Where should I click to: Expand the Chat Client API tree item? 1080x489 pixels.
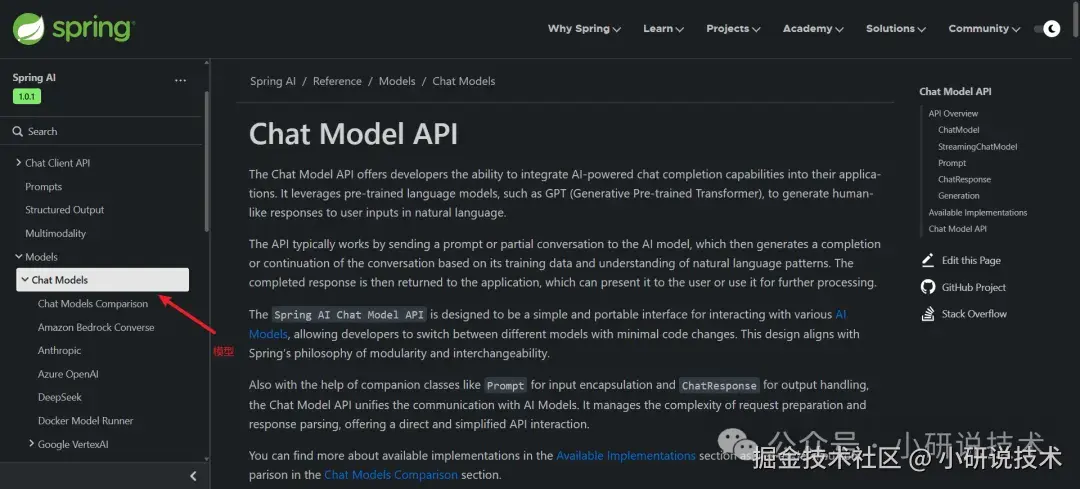[19, 163]
